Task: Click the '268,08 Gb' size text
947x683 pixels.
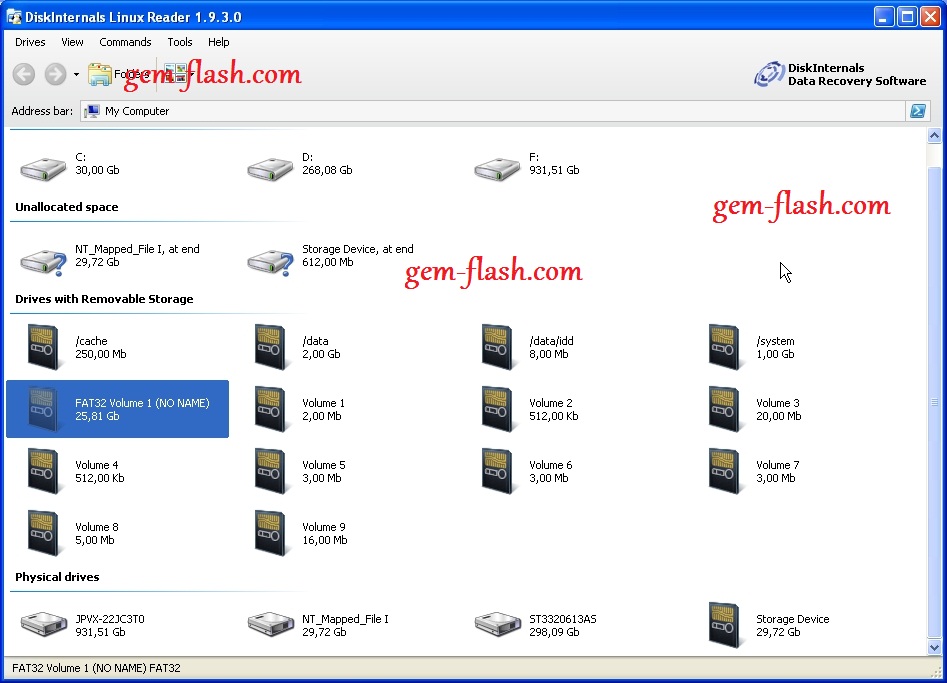Action: pos(327,170)
